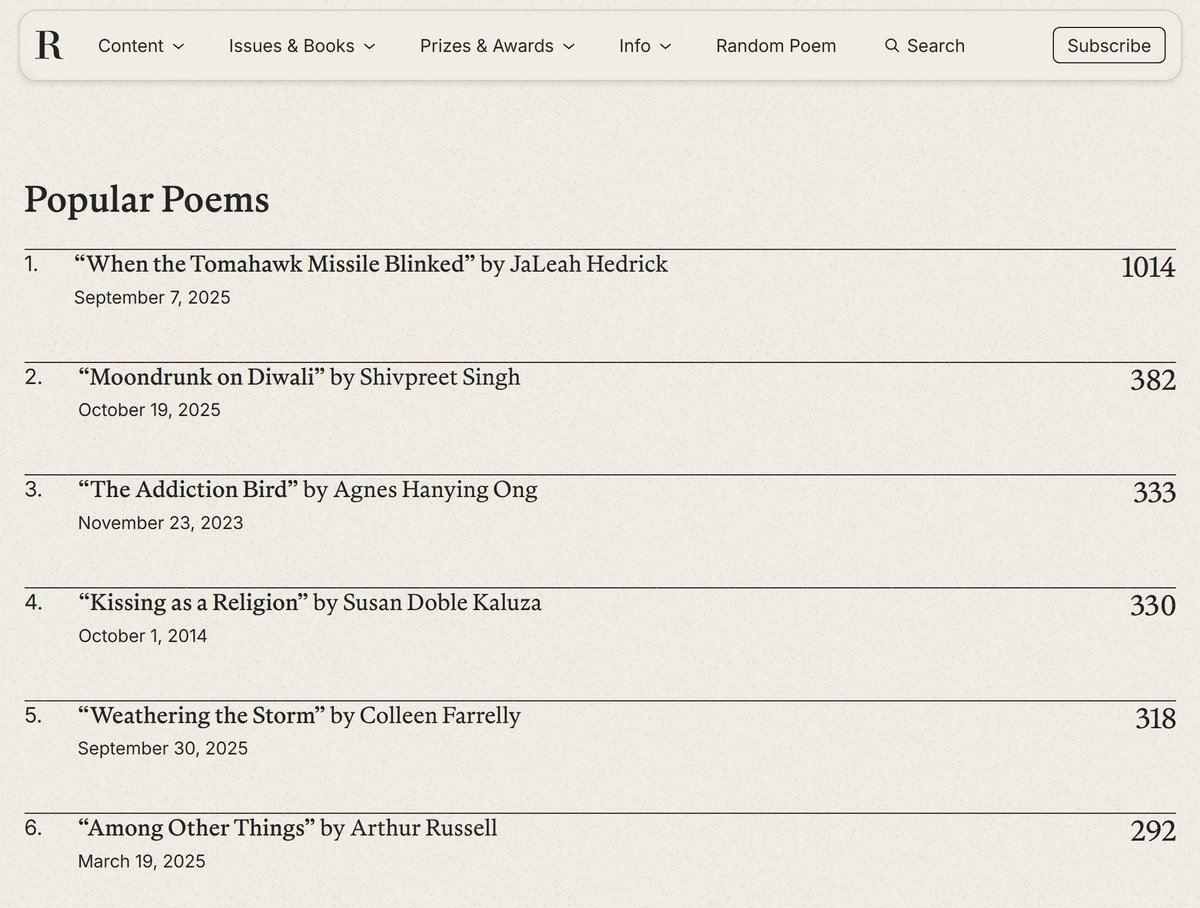The height and width of the screenshot is (908, 1200).
Task: Open "Among Other Things" by Arthur Russell
Action: (288, 829)
